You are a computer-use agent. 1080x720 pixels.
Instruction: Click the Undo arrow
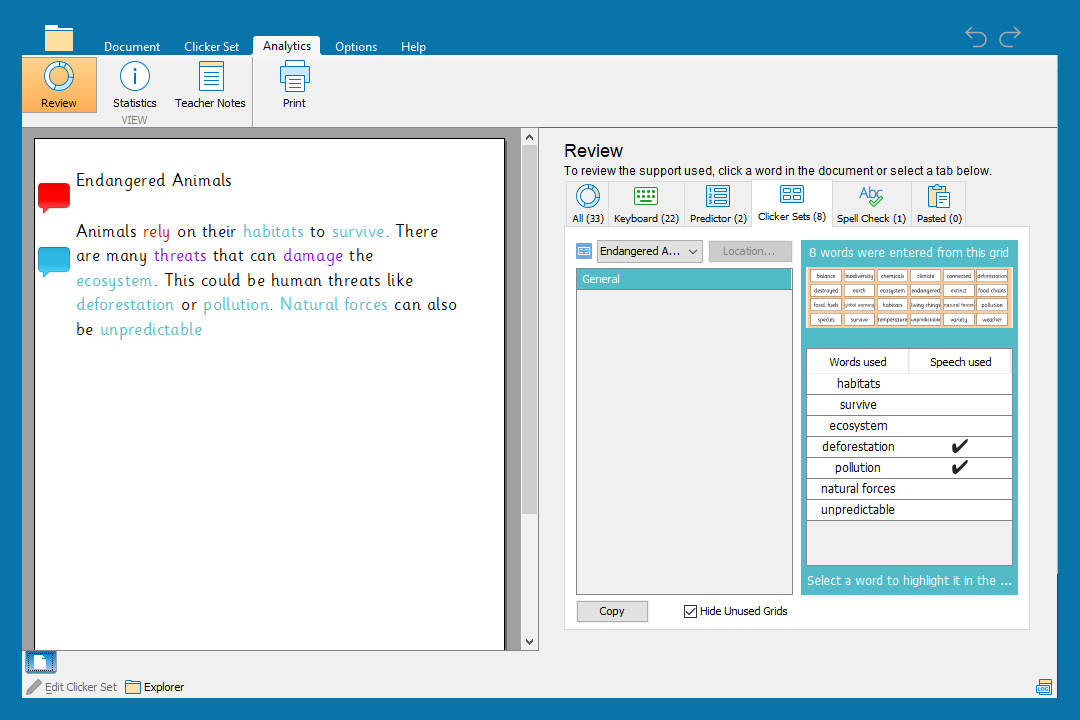click(x=976, y=37)
